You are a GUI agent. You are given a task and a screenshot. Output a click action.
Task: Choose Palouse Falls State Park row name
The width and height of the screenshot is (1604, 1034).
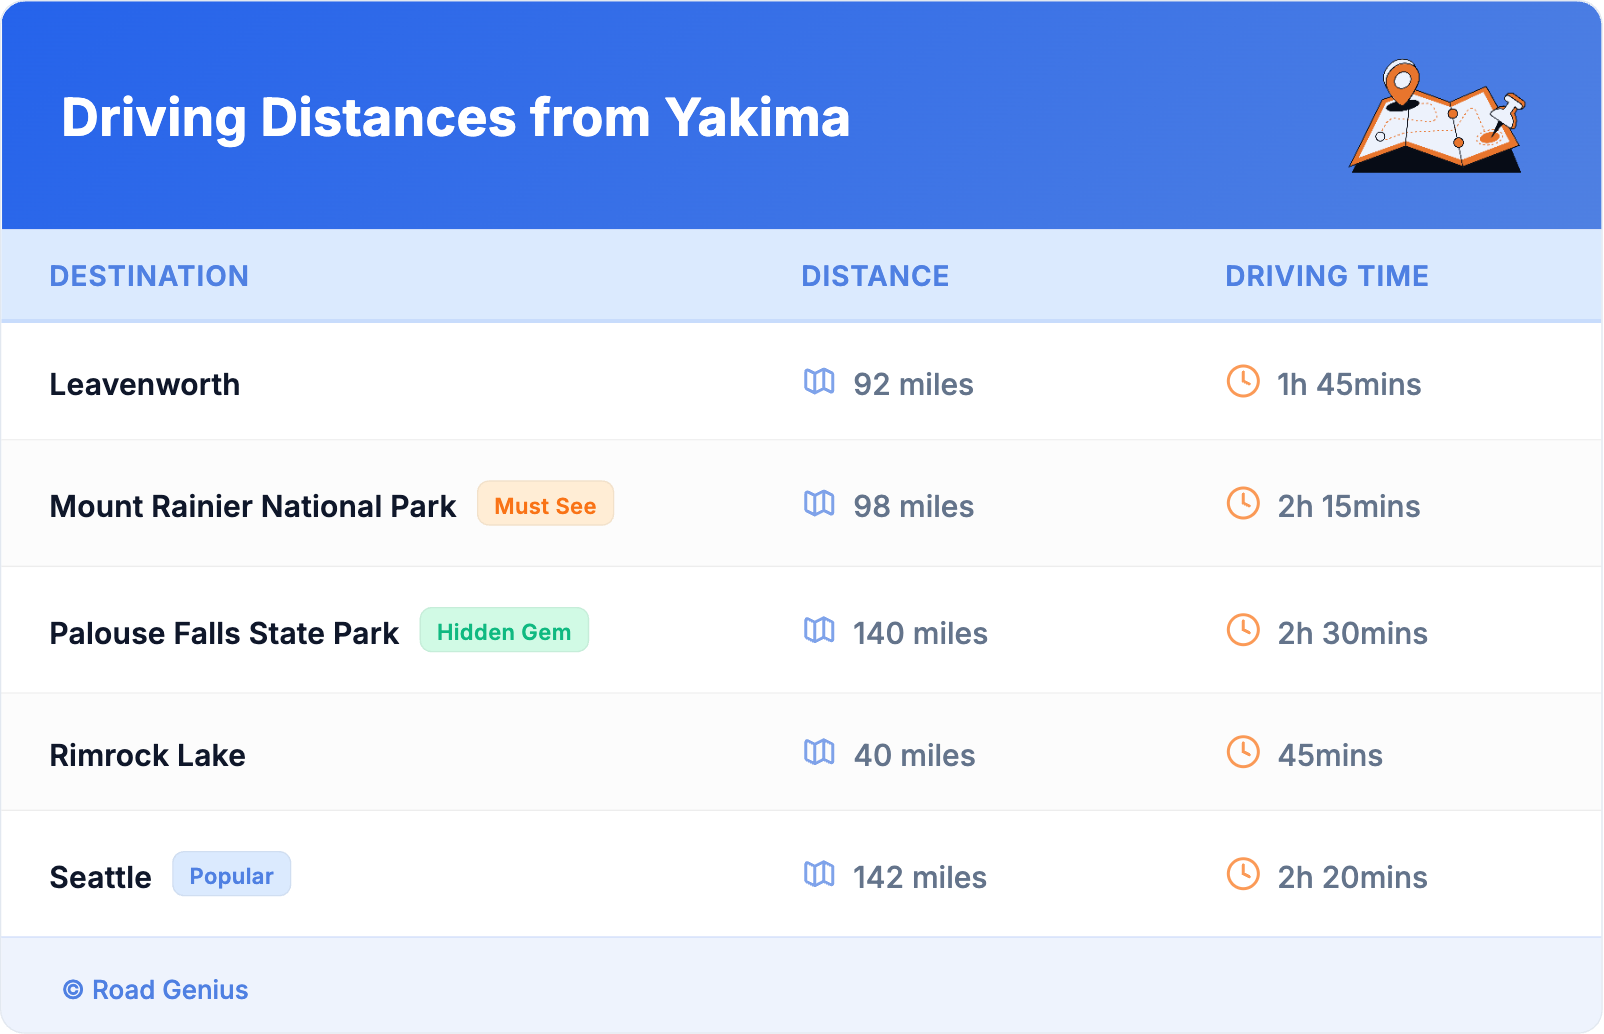pyautogui.click(x=224, y=634)
